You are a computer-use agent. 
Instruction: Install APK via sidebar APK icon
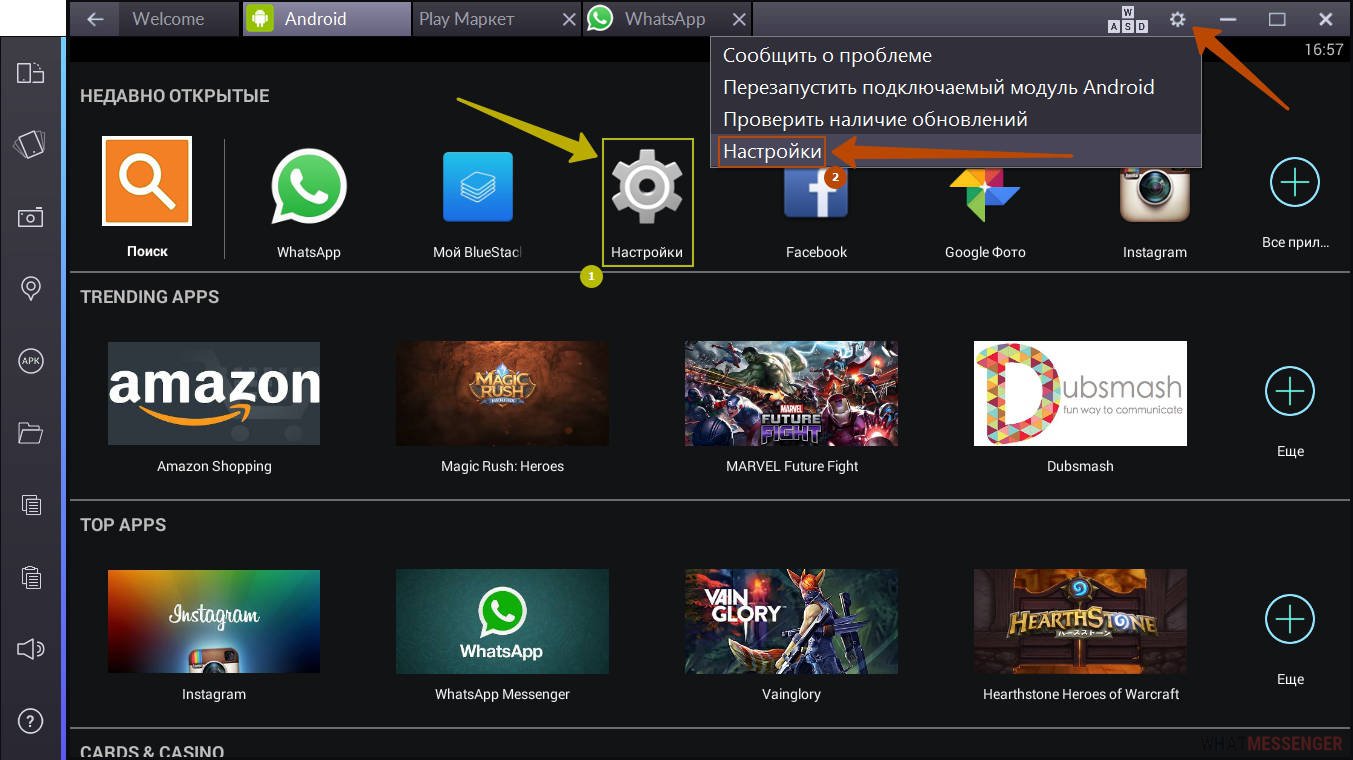[x=31, y=361]
